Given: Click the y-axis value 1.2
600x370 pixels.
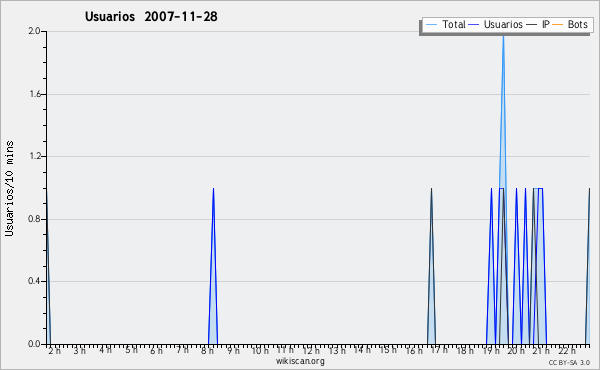Looking at the screenshot, I should click(x=35, y=156).
